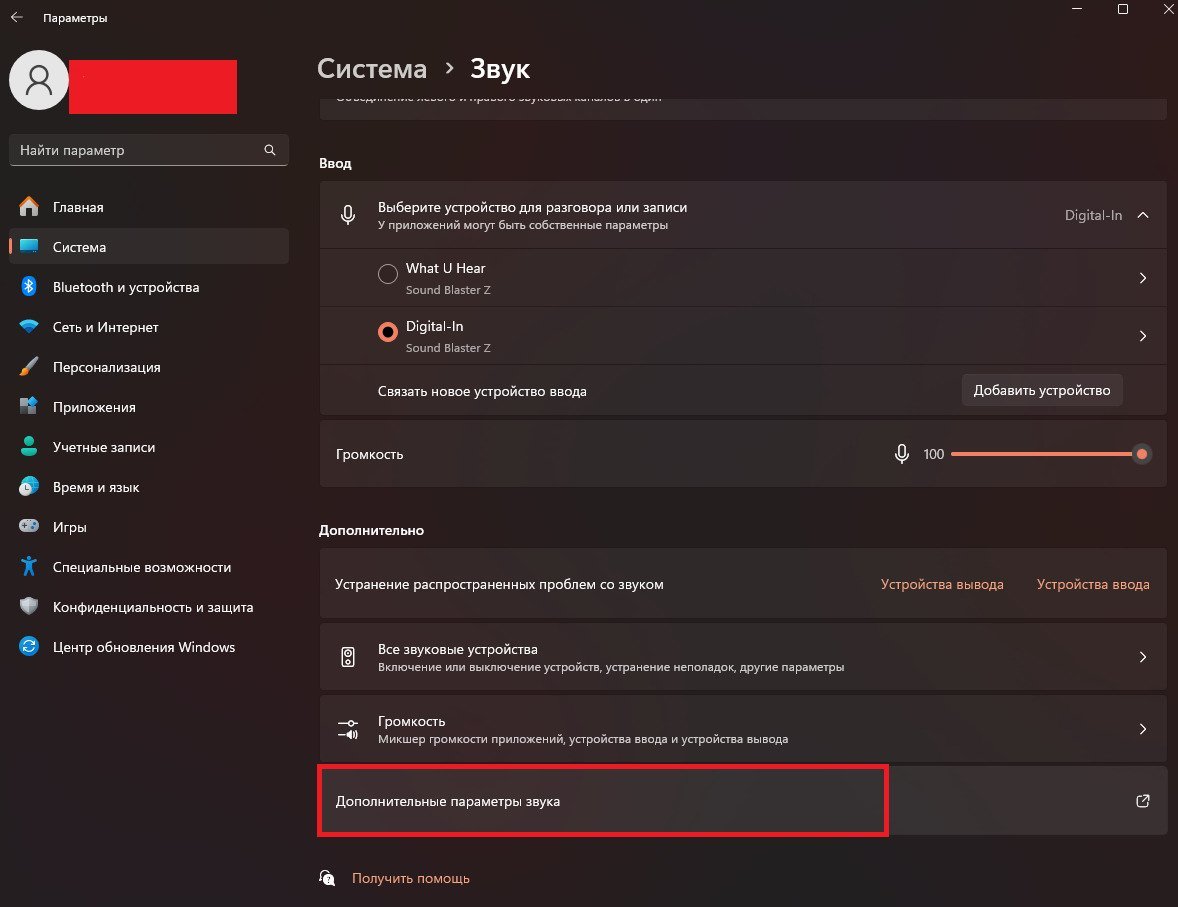
Task: Click the Все звуковые устройства title
Action: (458, 649)
